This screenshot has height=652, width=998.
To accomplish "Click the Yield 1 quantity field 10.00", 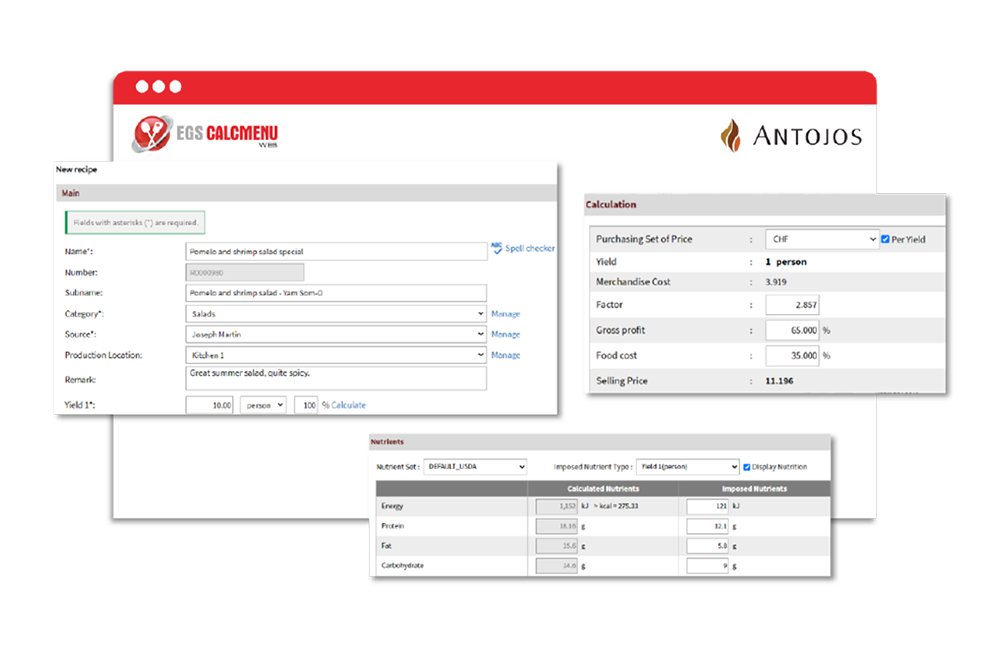I will (209, 405).
